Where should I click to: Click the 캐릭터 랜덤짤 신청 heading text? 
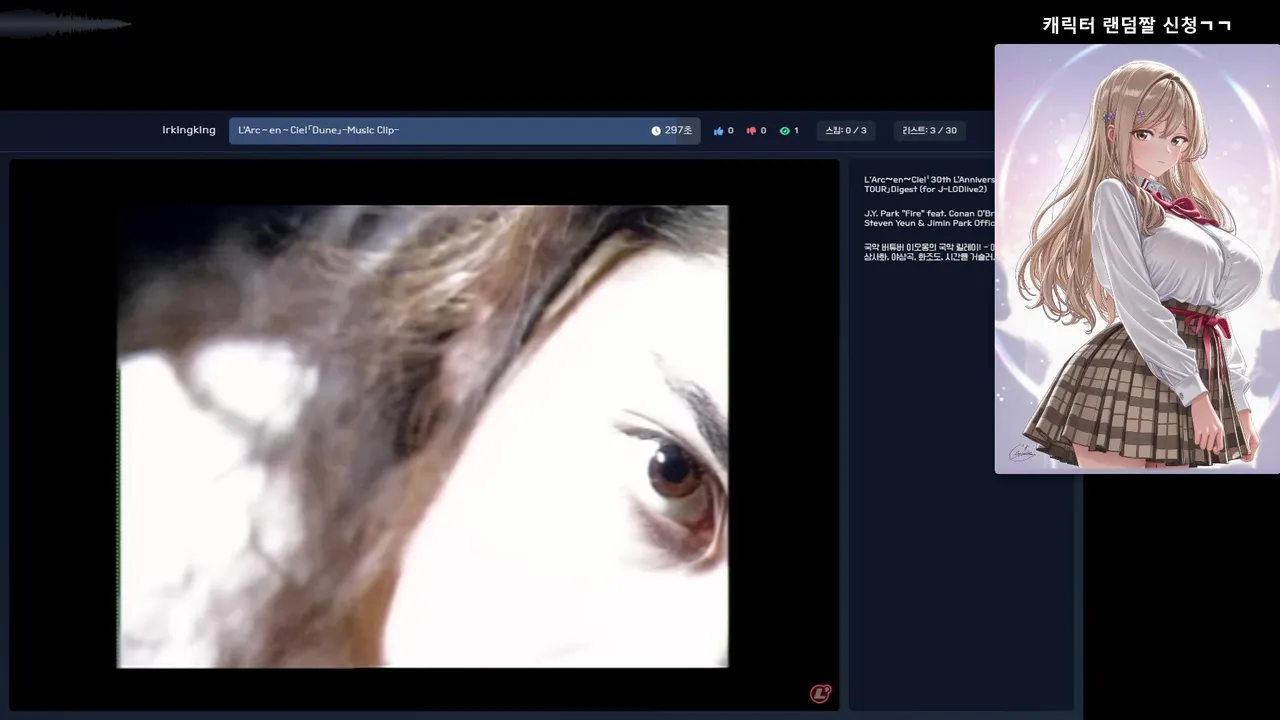pos(1137,25)
